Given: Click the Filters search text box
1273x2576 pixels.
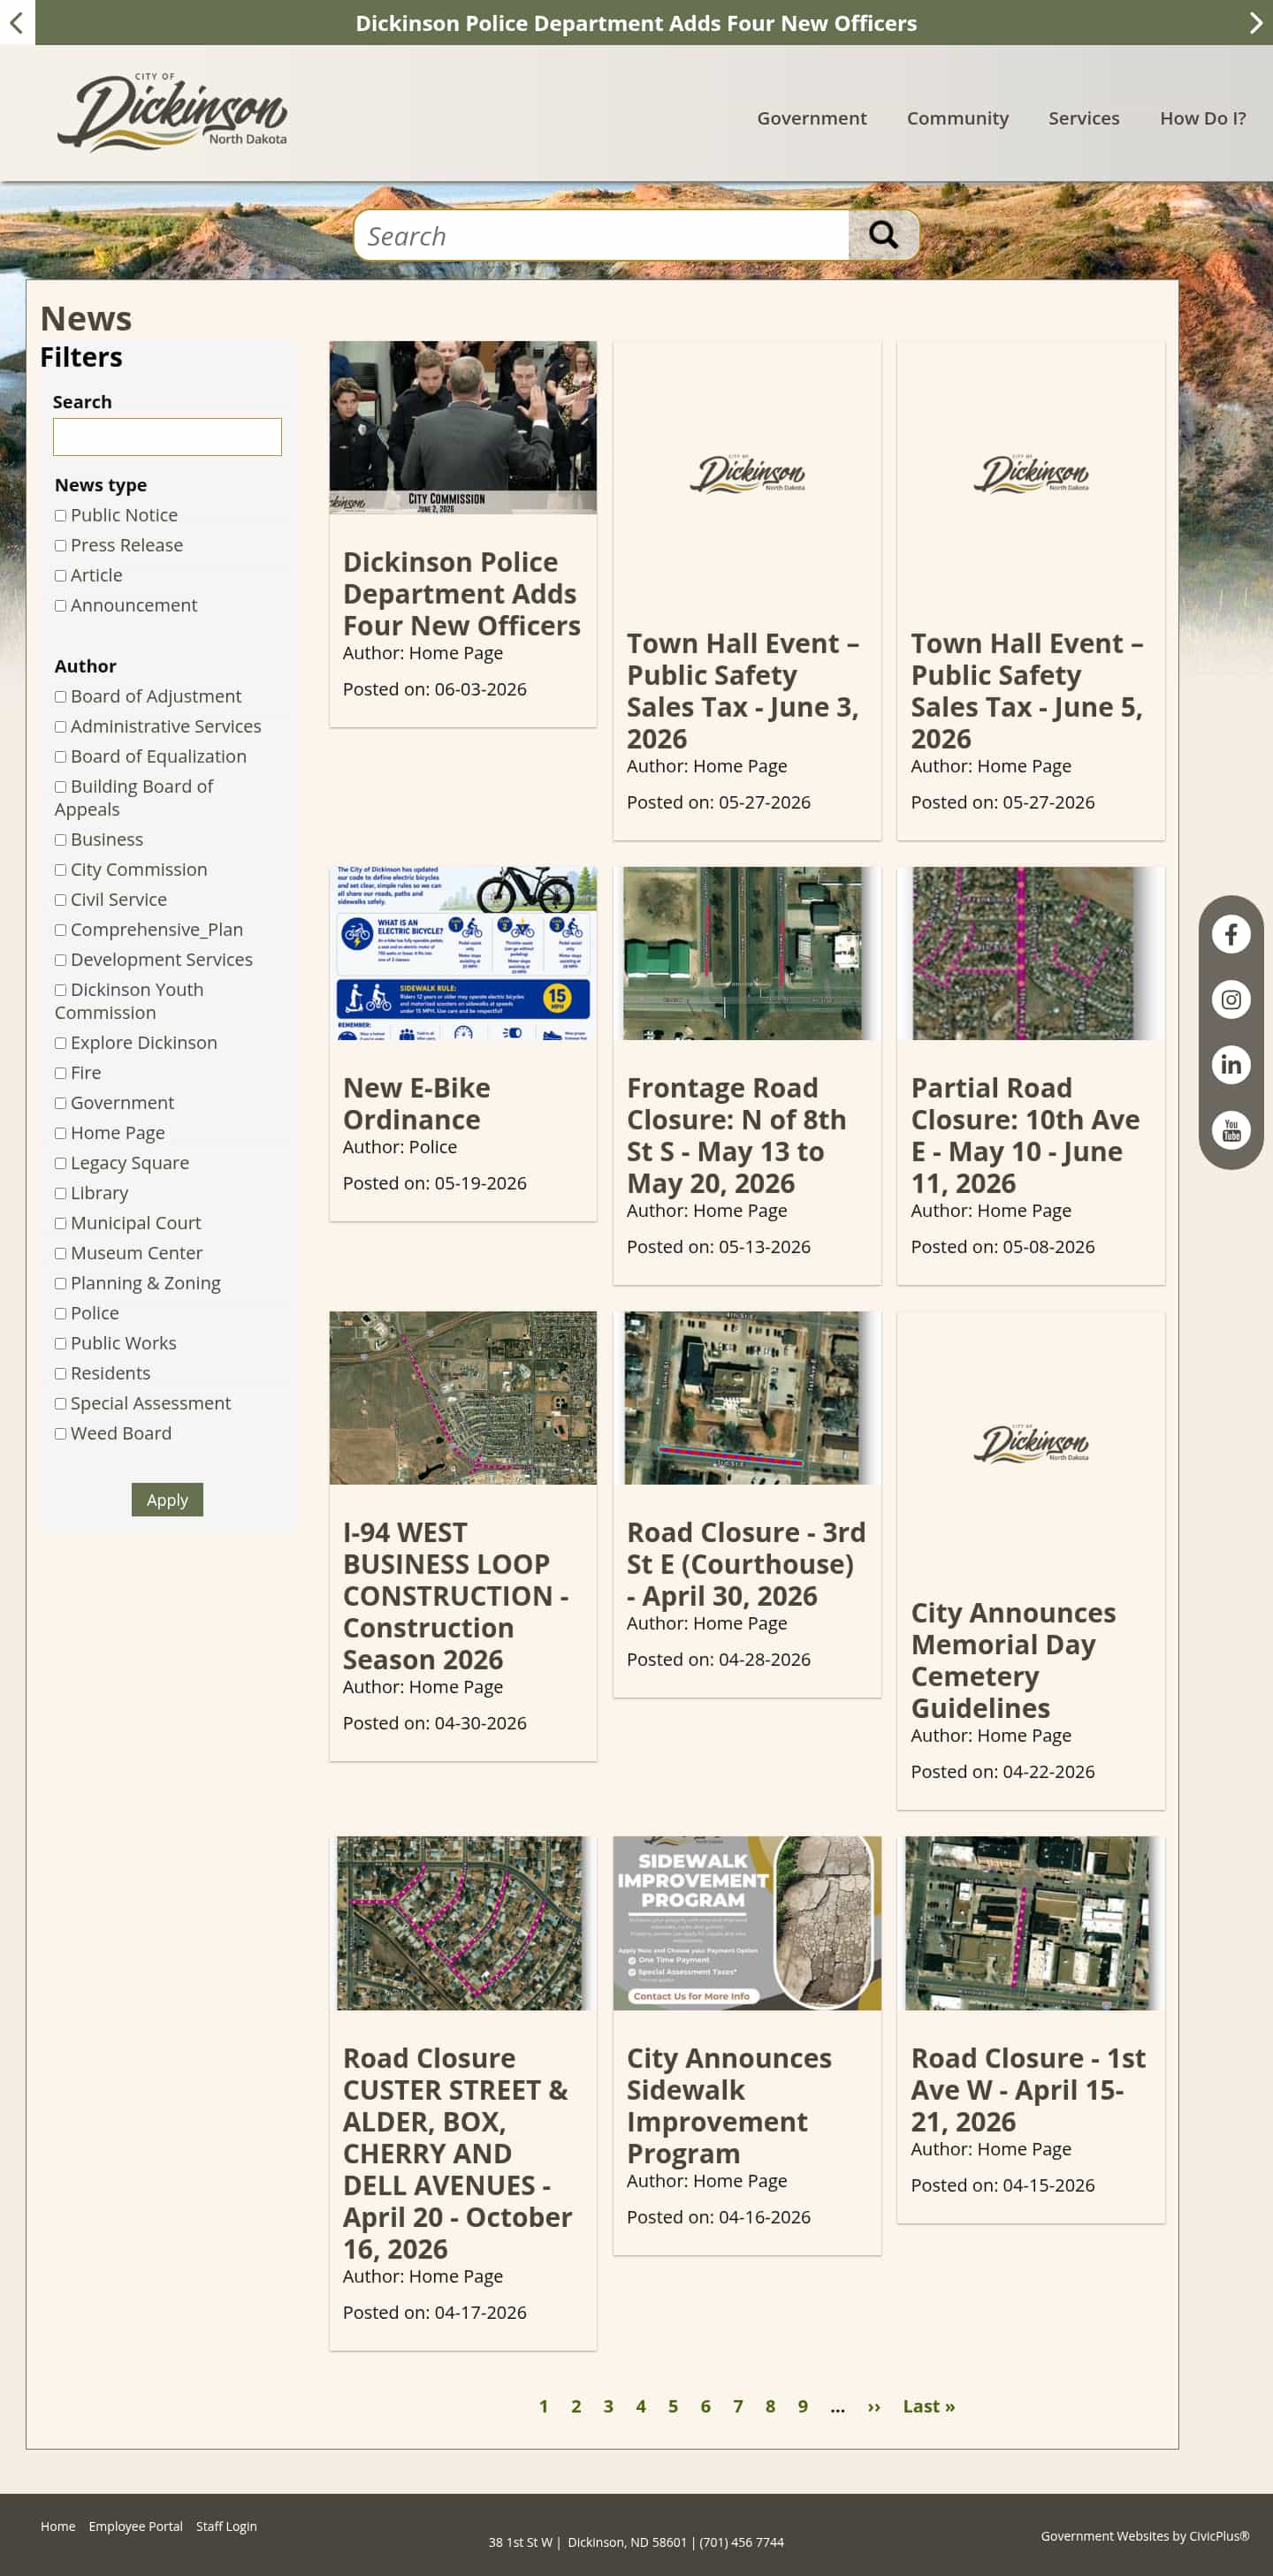Looking at the screenshot, I should tap(167, 437).
